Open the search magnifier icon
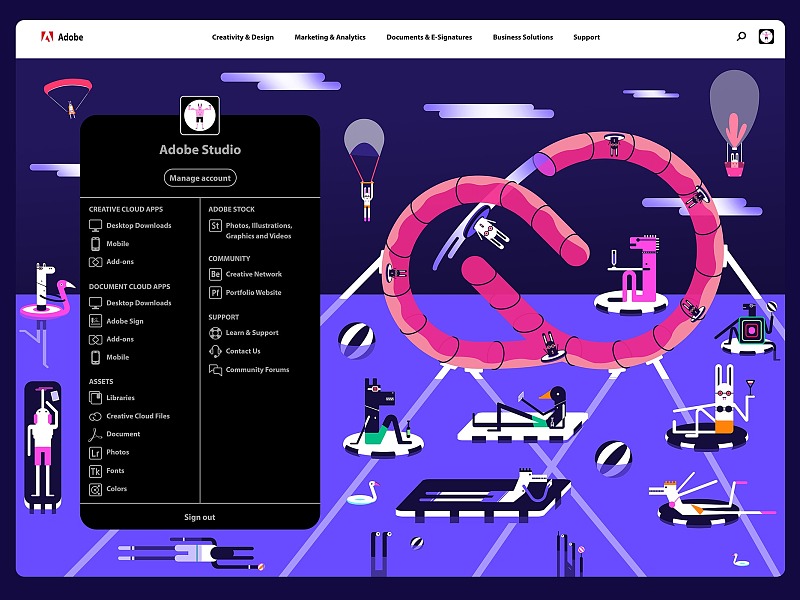Viewport: 800px width, 600px height. [x=741, y=37]
